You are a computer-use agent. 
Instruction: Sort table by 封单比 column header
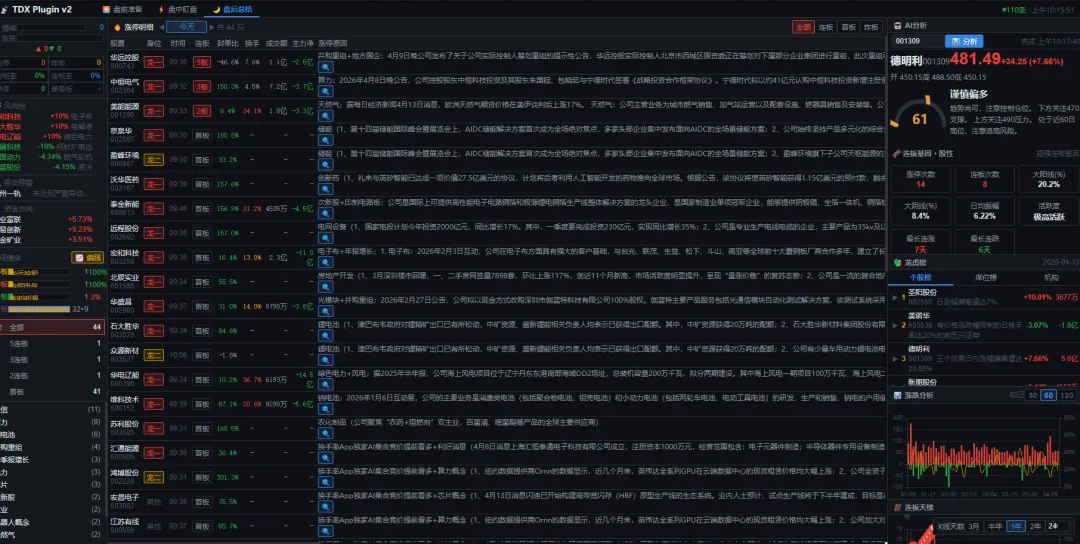pos(227,43)
